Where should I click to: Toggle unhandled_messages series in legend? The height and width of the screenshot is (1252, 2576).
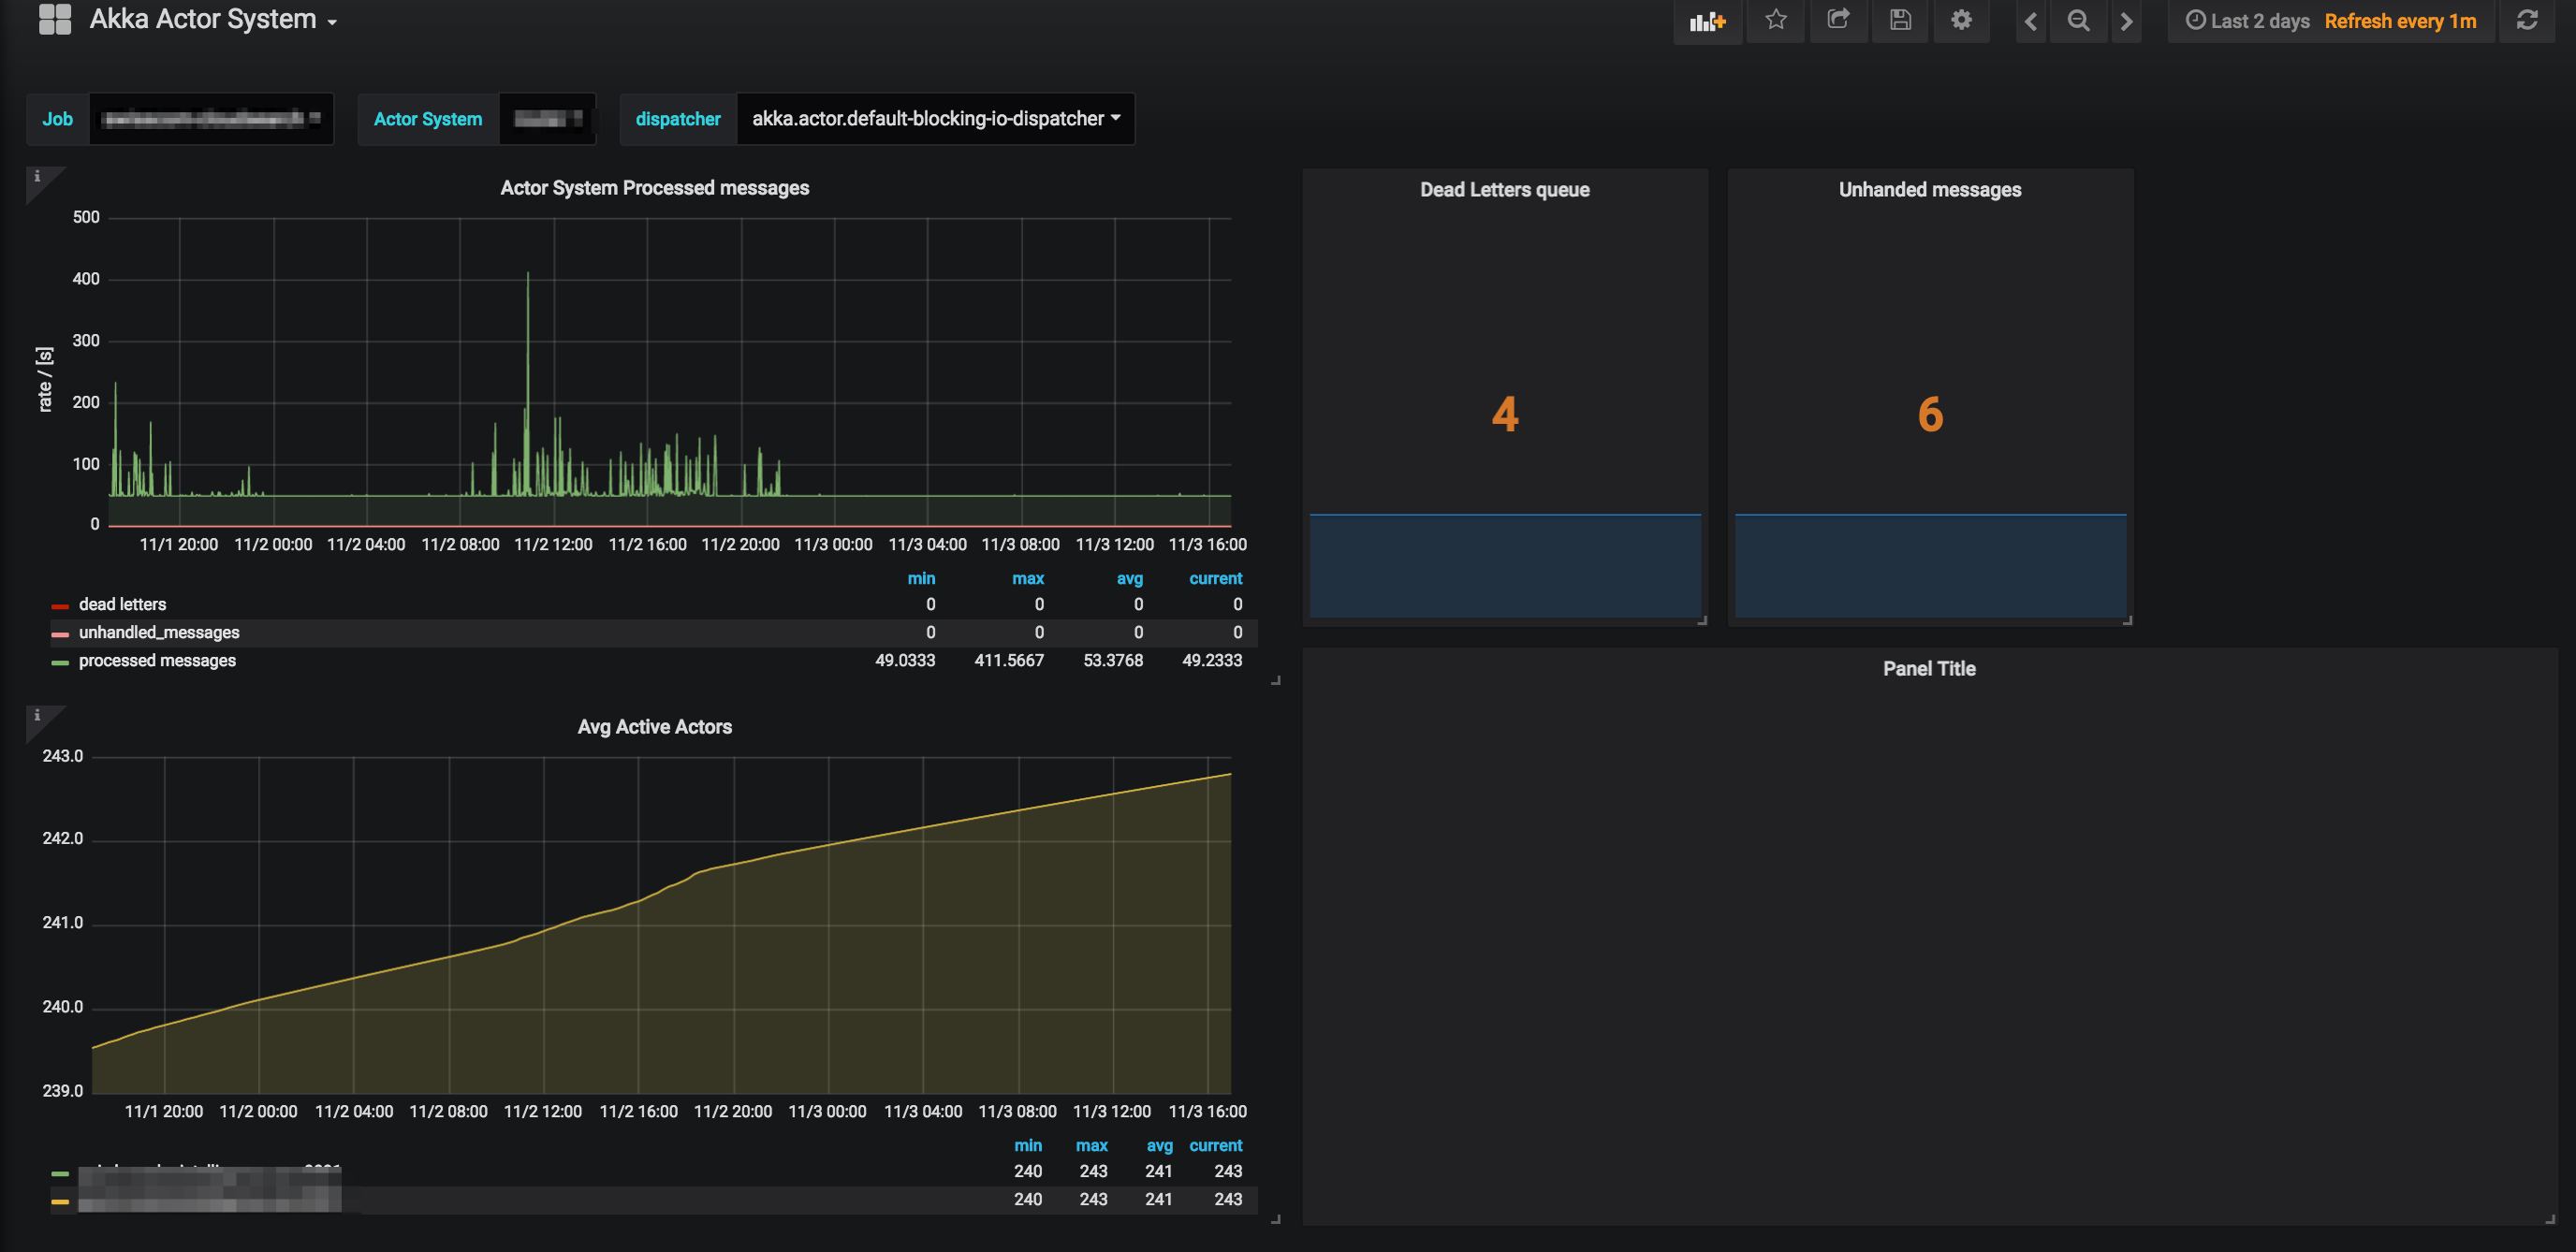click(x=159, y=632)
